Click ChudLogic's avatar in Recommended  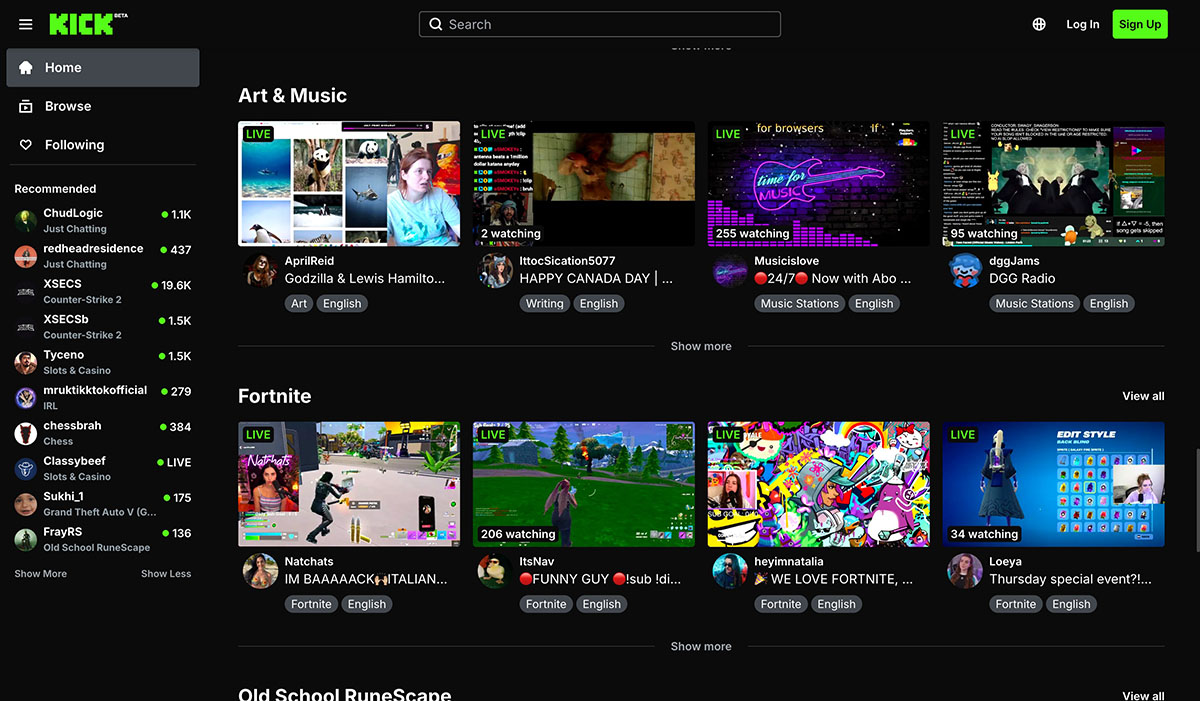pos(26,220)
